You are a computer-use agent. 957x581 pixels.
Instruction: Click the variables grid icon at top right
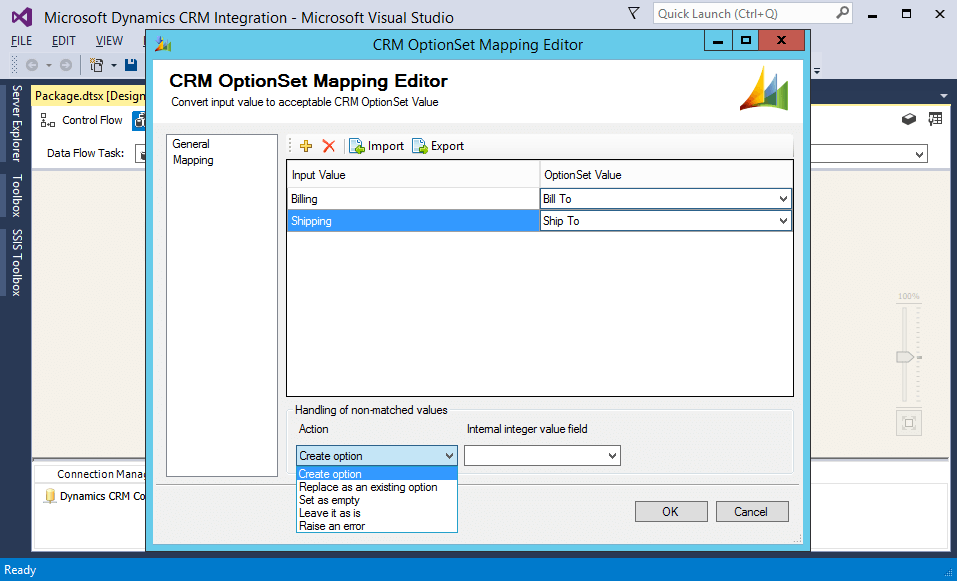[x=935, y=119]
